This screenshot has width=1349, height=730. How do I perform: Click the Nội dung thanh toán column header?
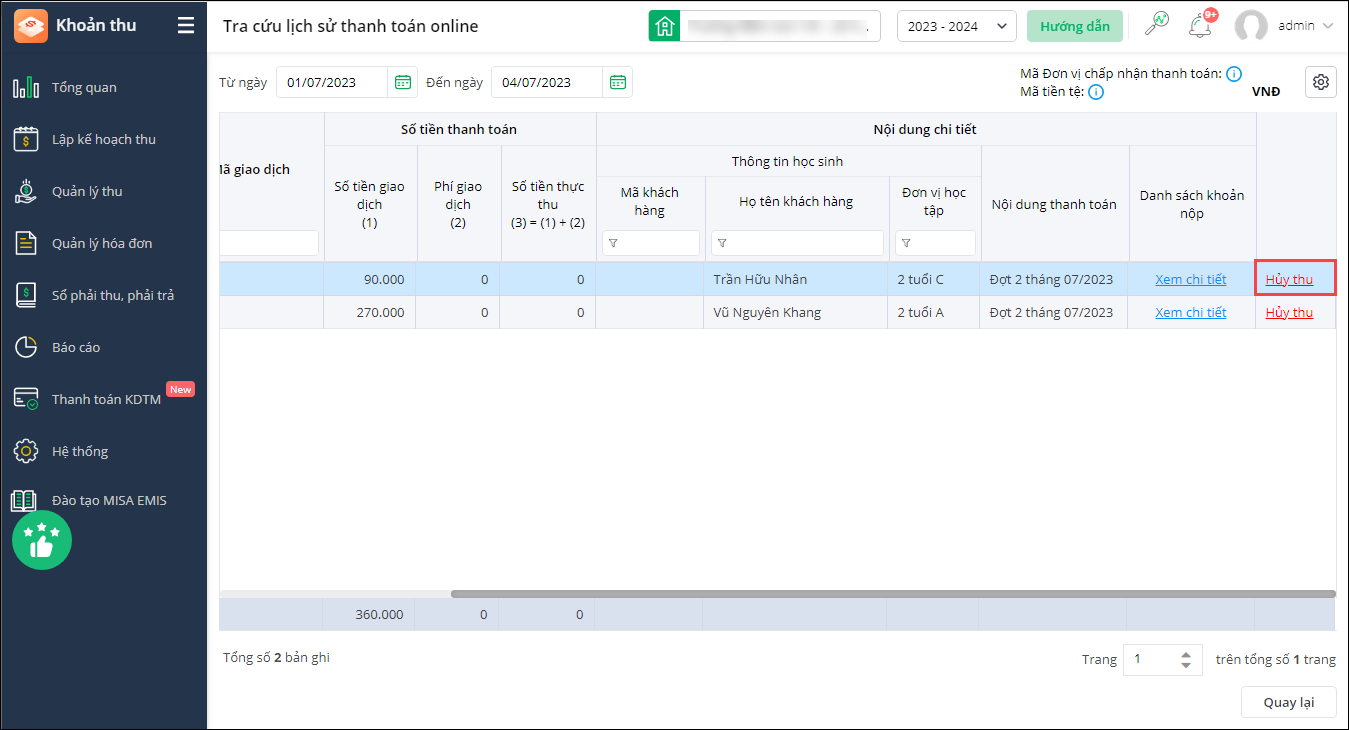(x=1054, y=204)
